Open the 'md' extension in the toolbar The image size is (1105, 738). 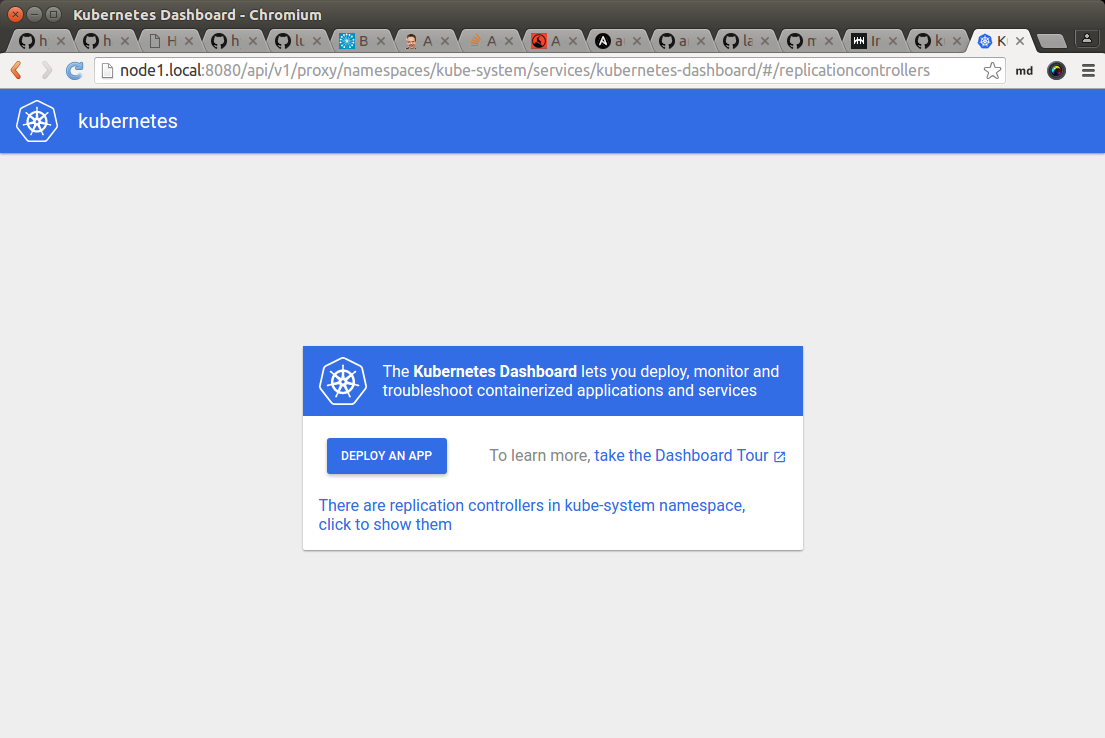1024,70
